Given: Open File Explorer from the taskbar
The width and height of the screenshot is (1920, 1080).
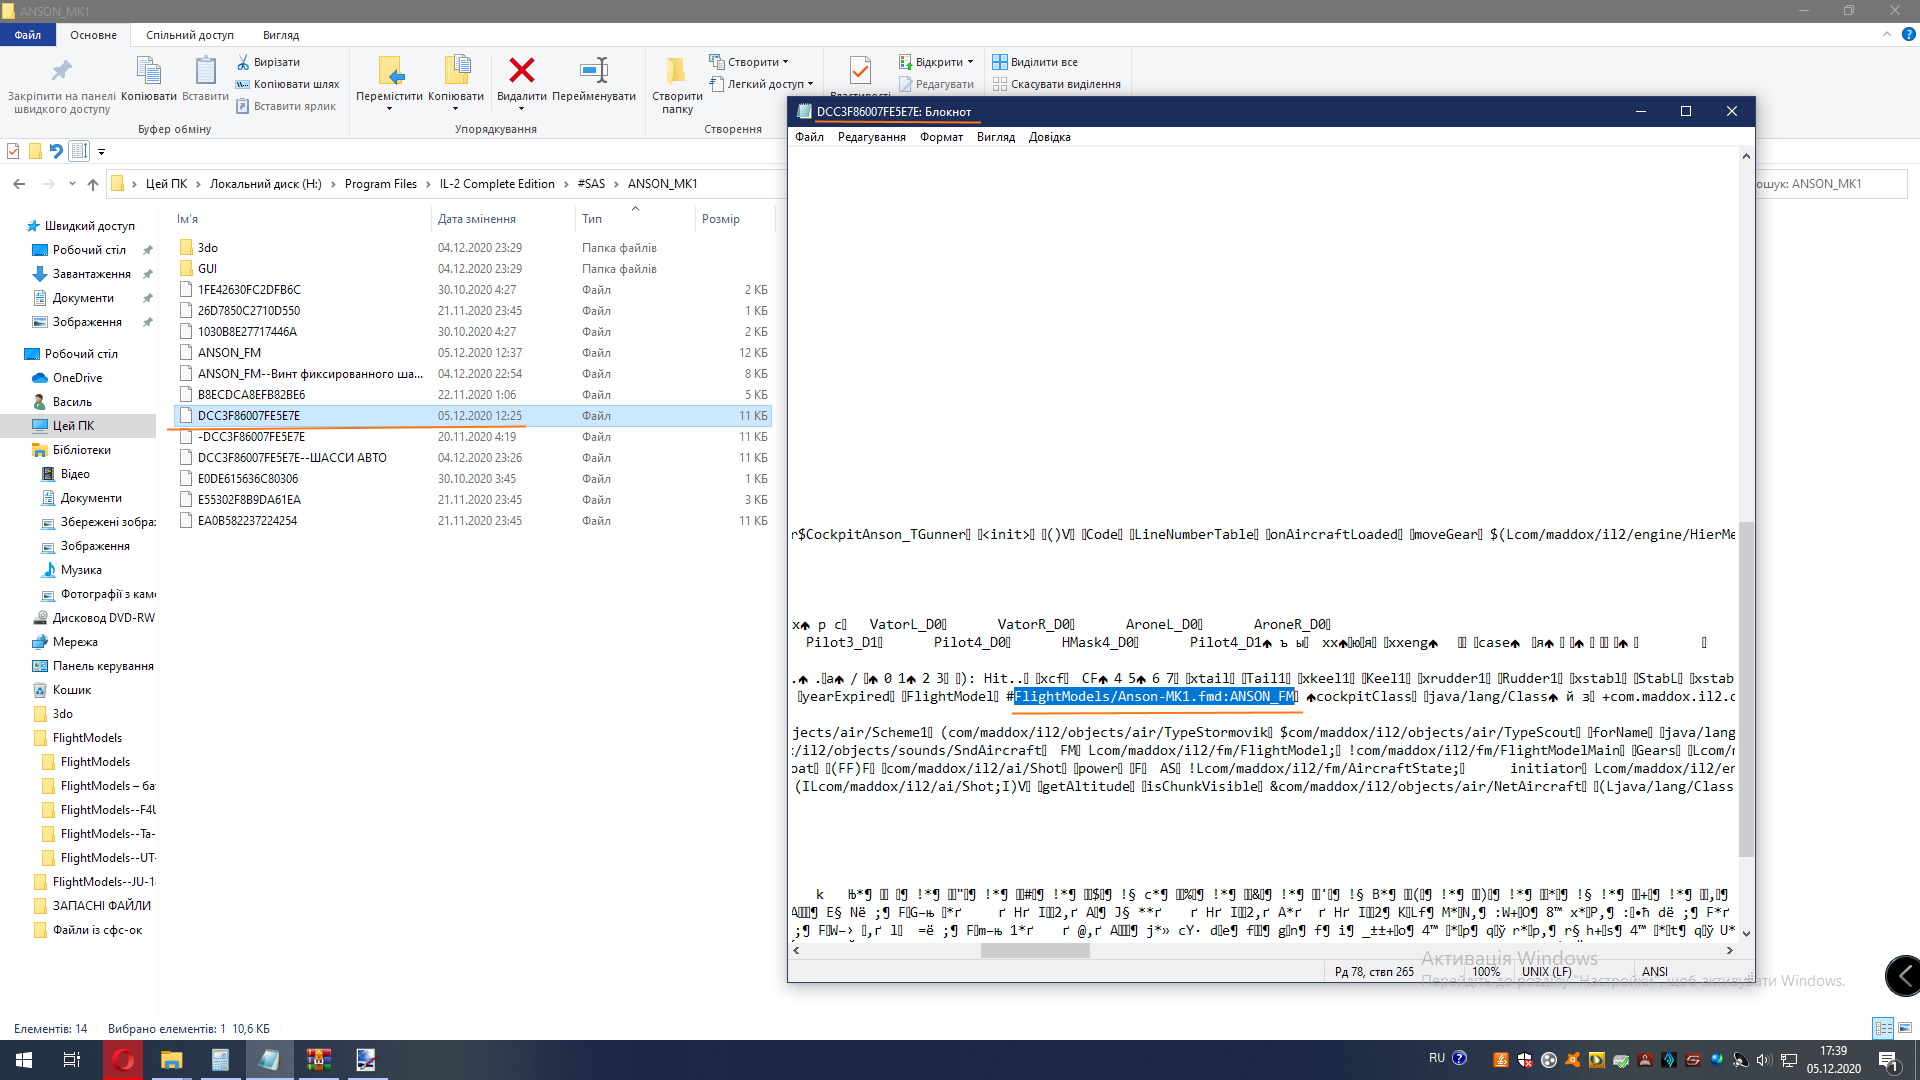Looking at the screenshot, I should click(x=171, y=1060).
